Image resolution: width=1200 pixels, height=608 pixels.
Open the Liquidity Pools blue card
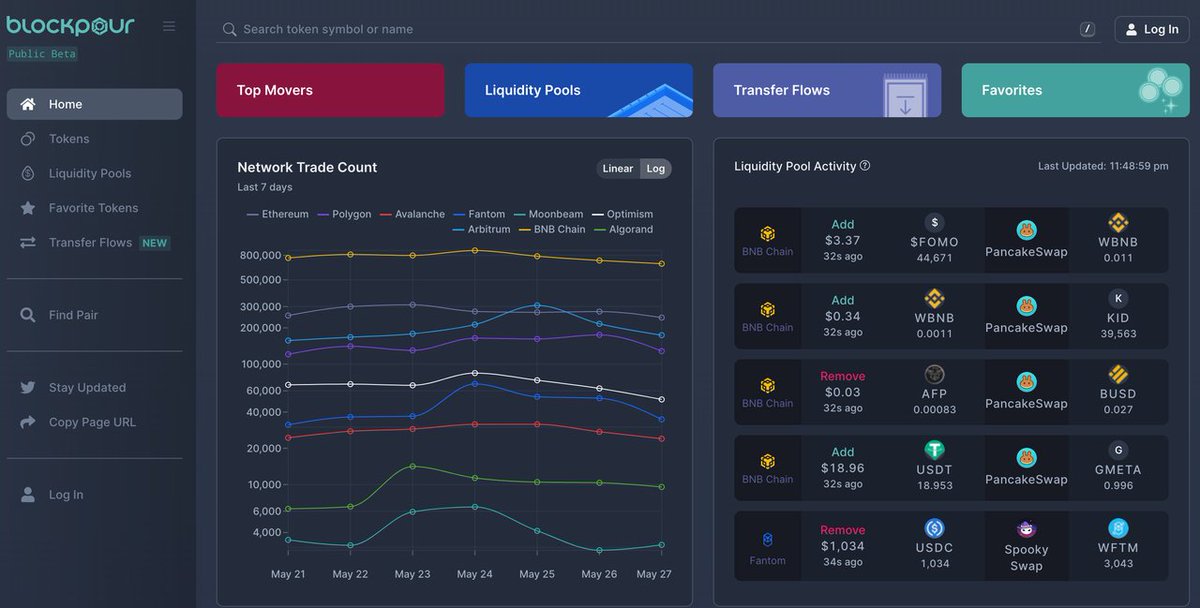(579, 90)
